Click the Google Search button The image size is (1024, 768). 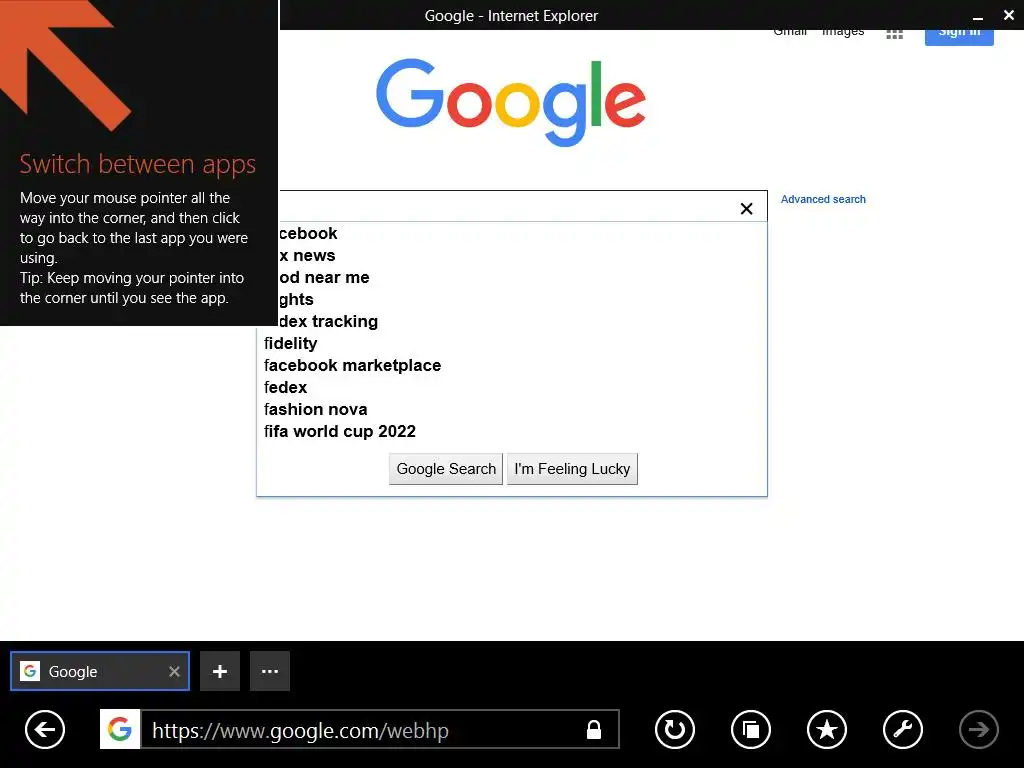coord(446,469)
